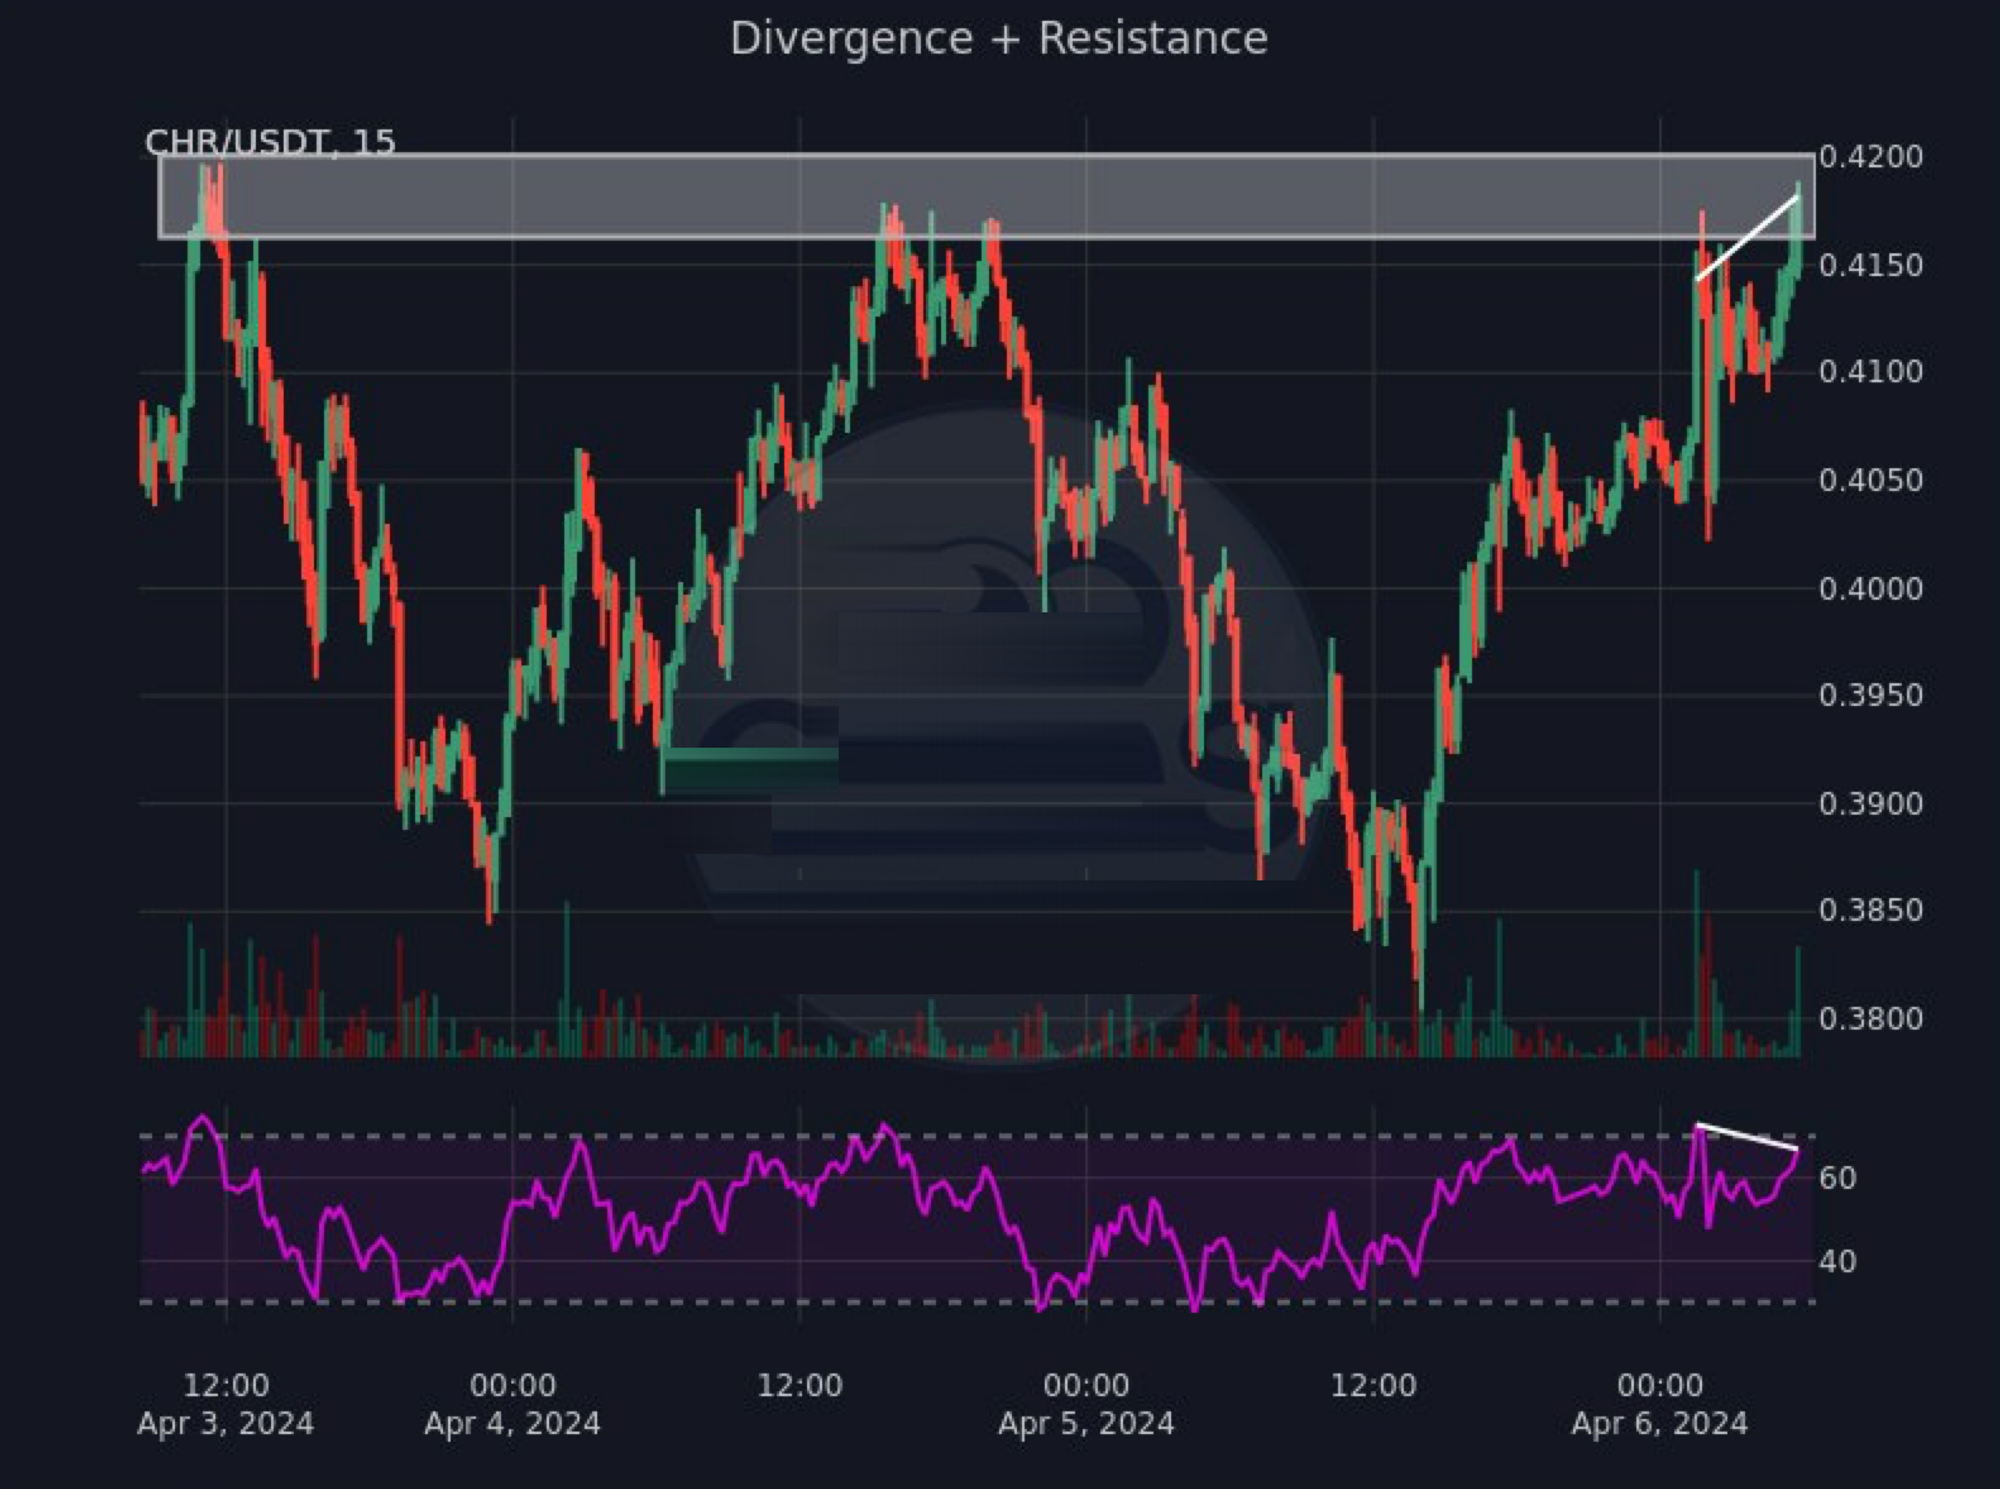
Task: Click the 00:00 time label above Apr 4, 2024
Action: click(513, 1385)
